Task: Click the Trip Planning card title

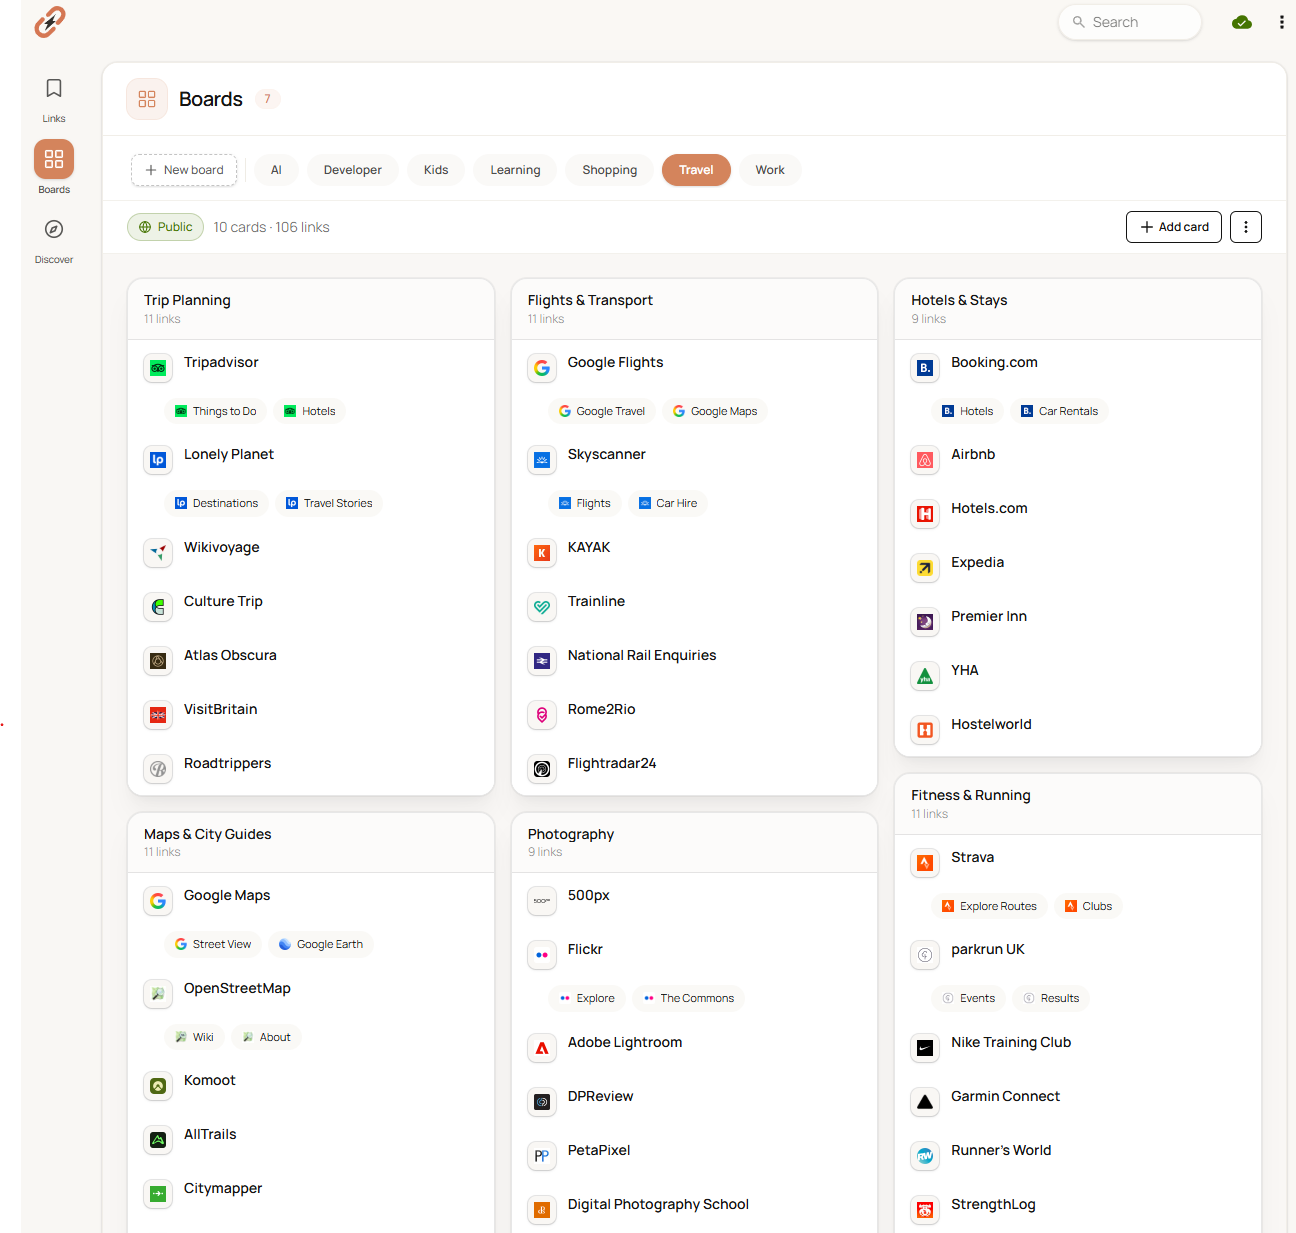Action: coord(187,300)
